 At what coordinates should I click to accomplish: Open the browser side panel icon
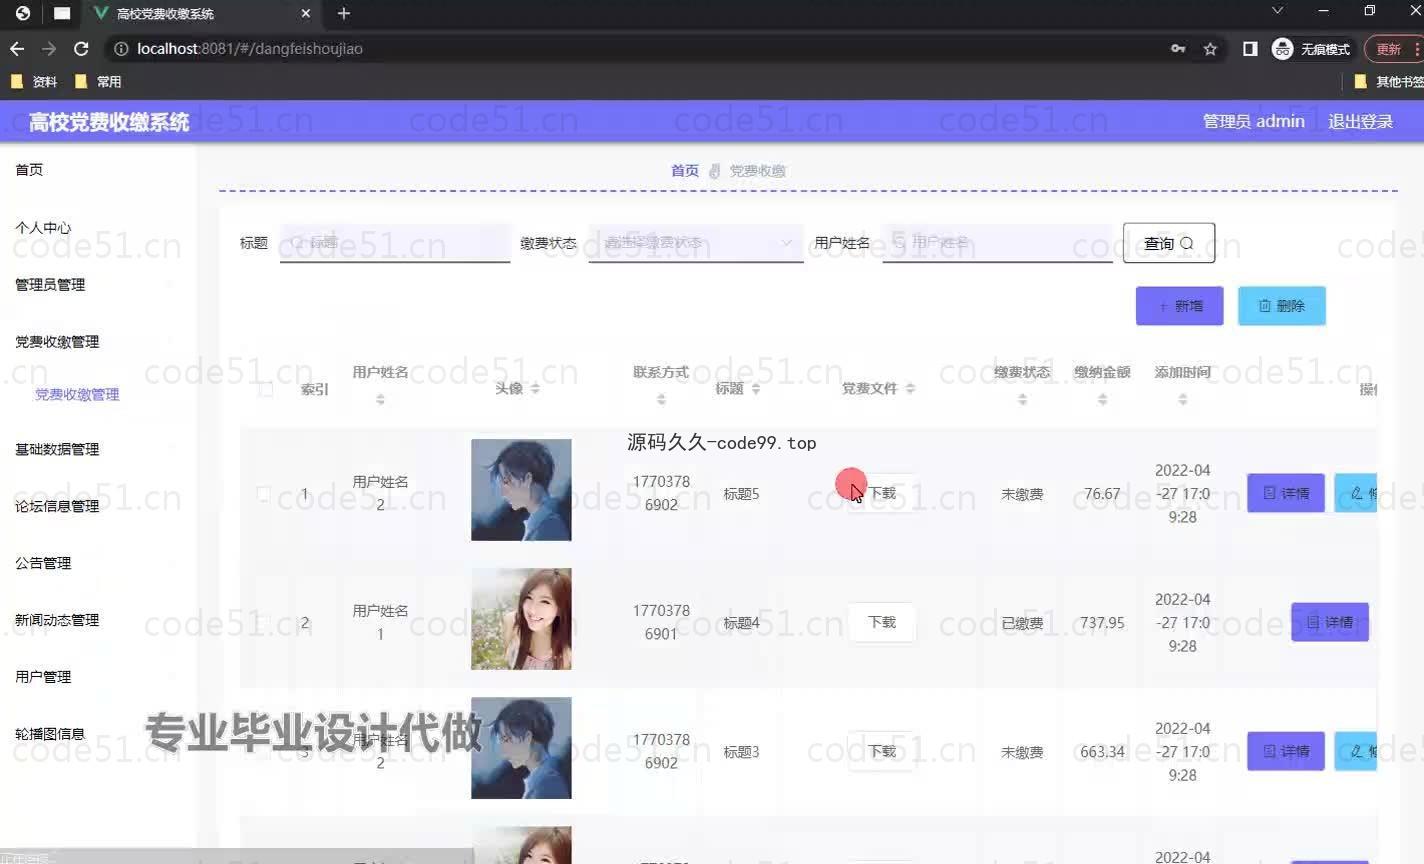click(x=1250, y=48)
